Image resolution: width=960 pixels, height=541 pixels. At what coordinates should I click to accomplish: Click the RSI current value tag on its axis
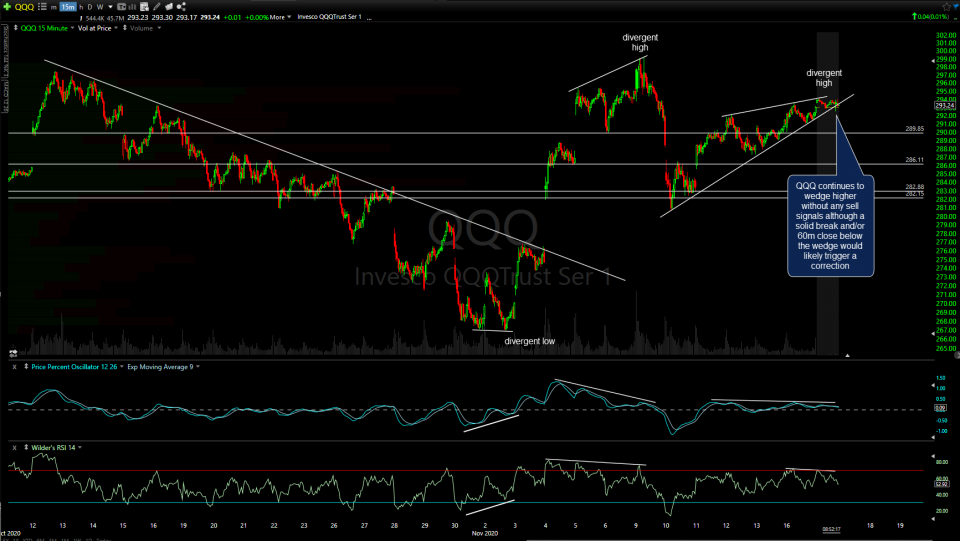(941, 483)
